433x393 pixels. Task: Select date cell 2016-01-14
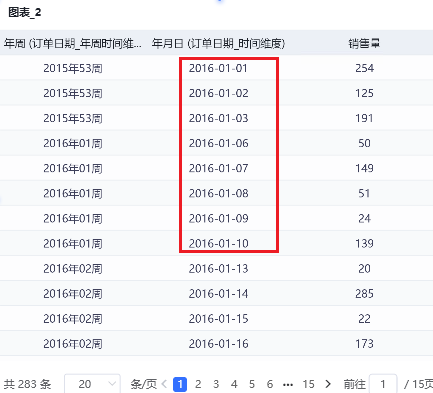(x=218, y=294)
